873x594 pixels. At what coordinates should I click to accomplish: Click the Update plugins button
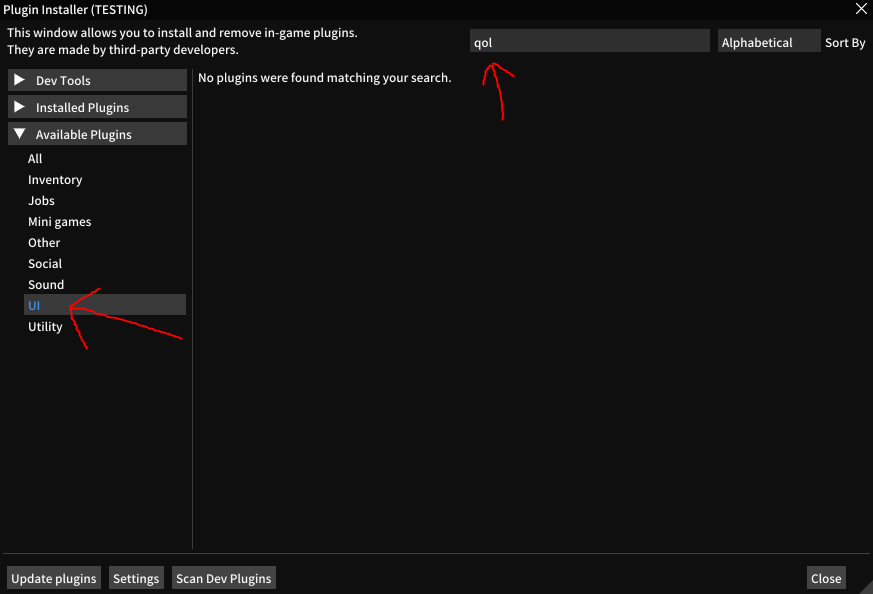(53, 577)
